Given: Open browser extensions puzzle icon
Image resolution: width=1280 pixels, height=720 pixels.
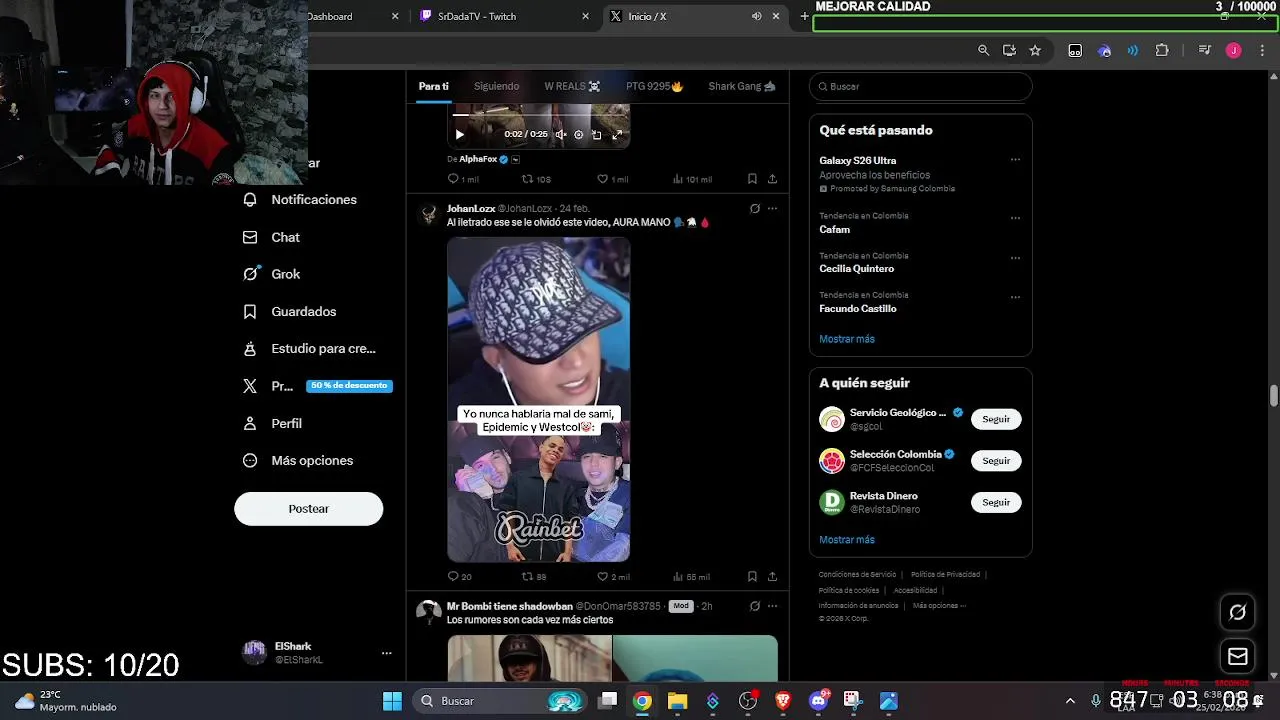Looking at the screenshot, I should 1162,50.
